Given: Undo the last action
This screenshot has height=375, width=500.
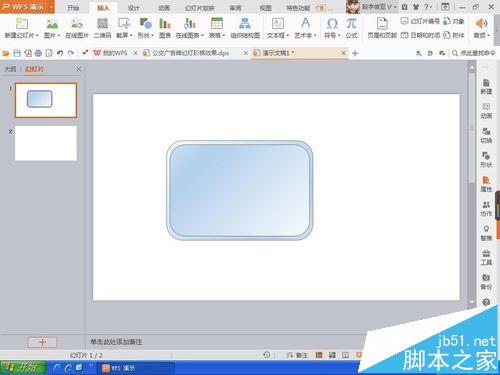Looking at the screenshot, I should [60, 53].
